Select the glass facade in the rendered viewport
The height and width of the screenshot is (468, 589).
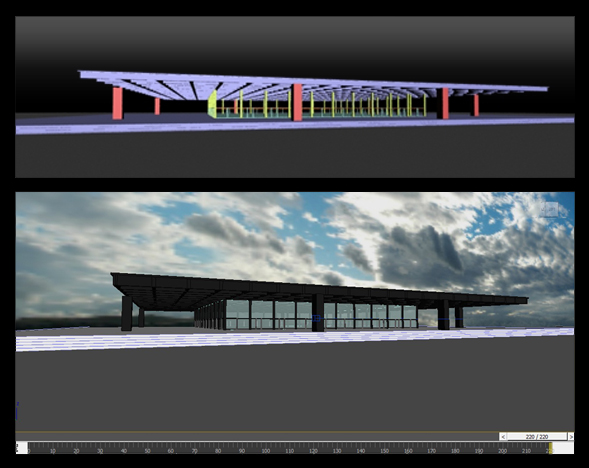pyautogui.click(x=321, y=315)
